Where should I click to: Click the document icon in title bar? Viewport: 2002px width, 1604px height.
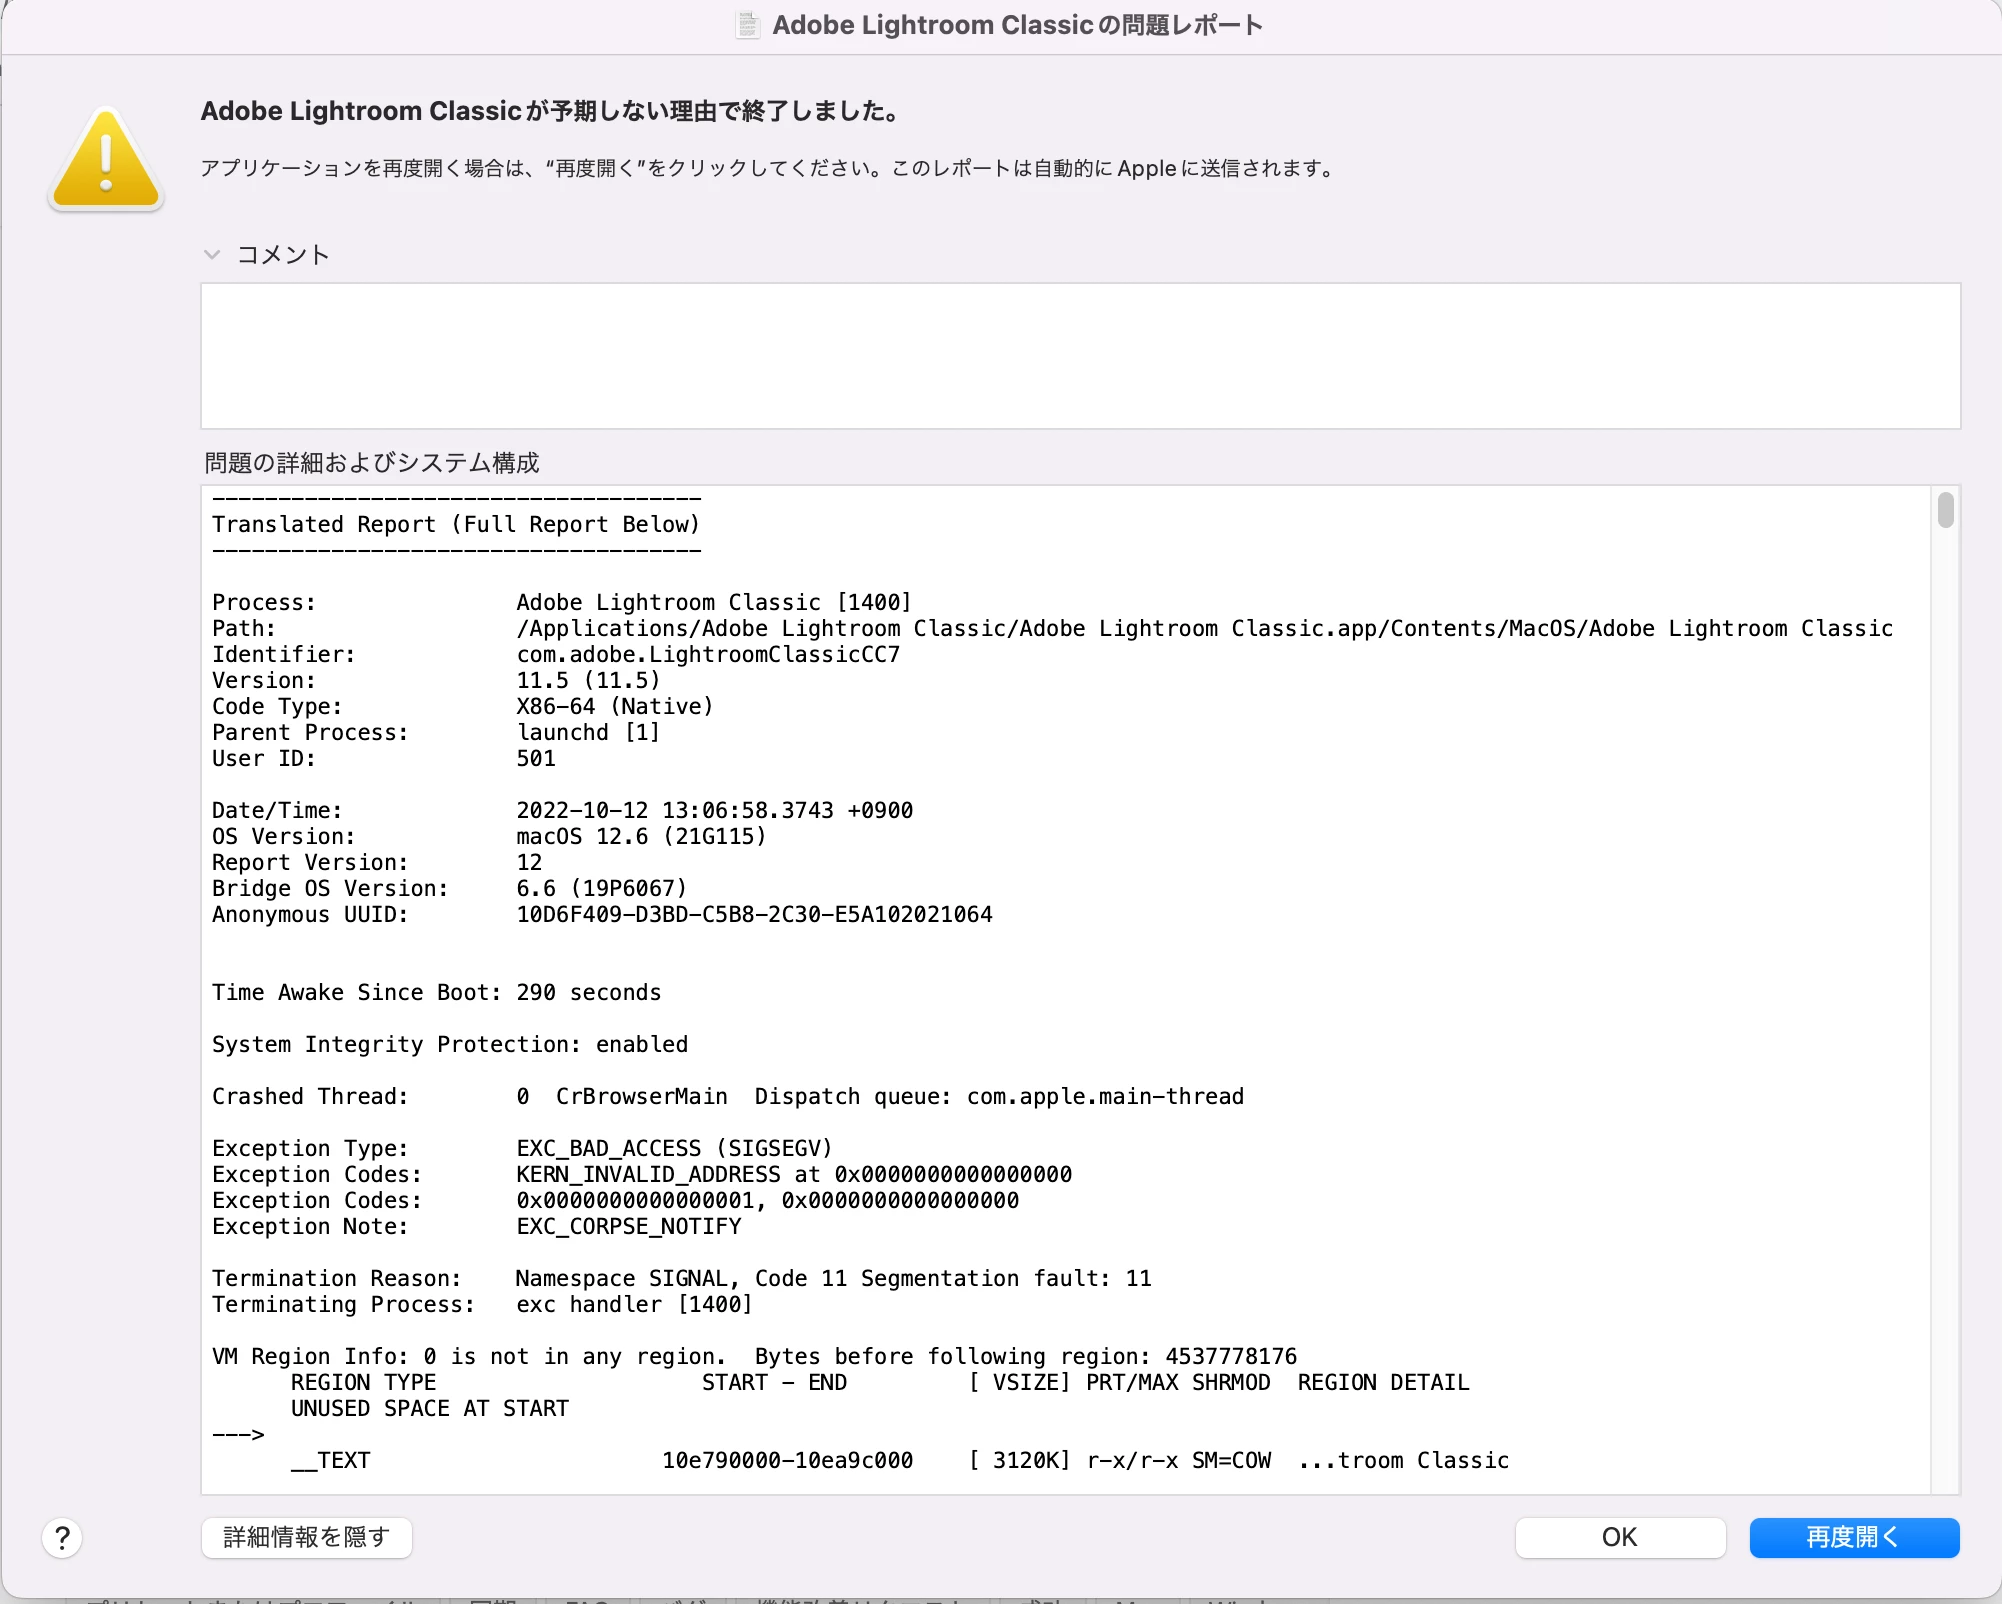[747, 25]
